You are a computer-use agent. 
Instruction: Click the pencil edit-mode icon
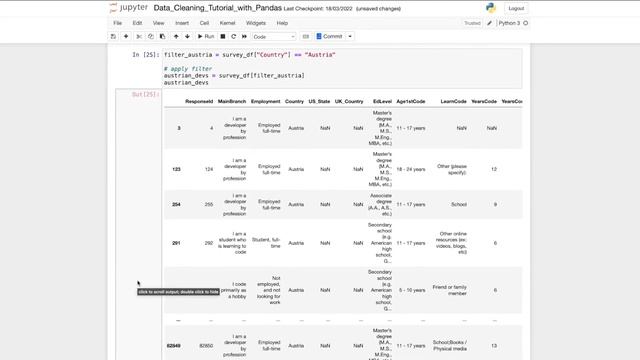pos(489,23)
